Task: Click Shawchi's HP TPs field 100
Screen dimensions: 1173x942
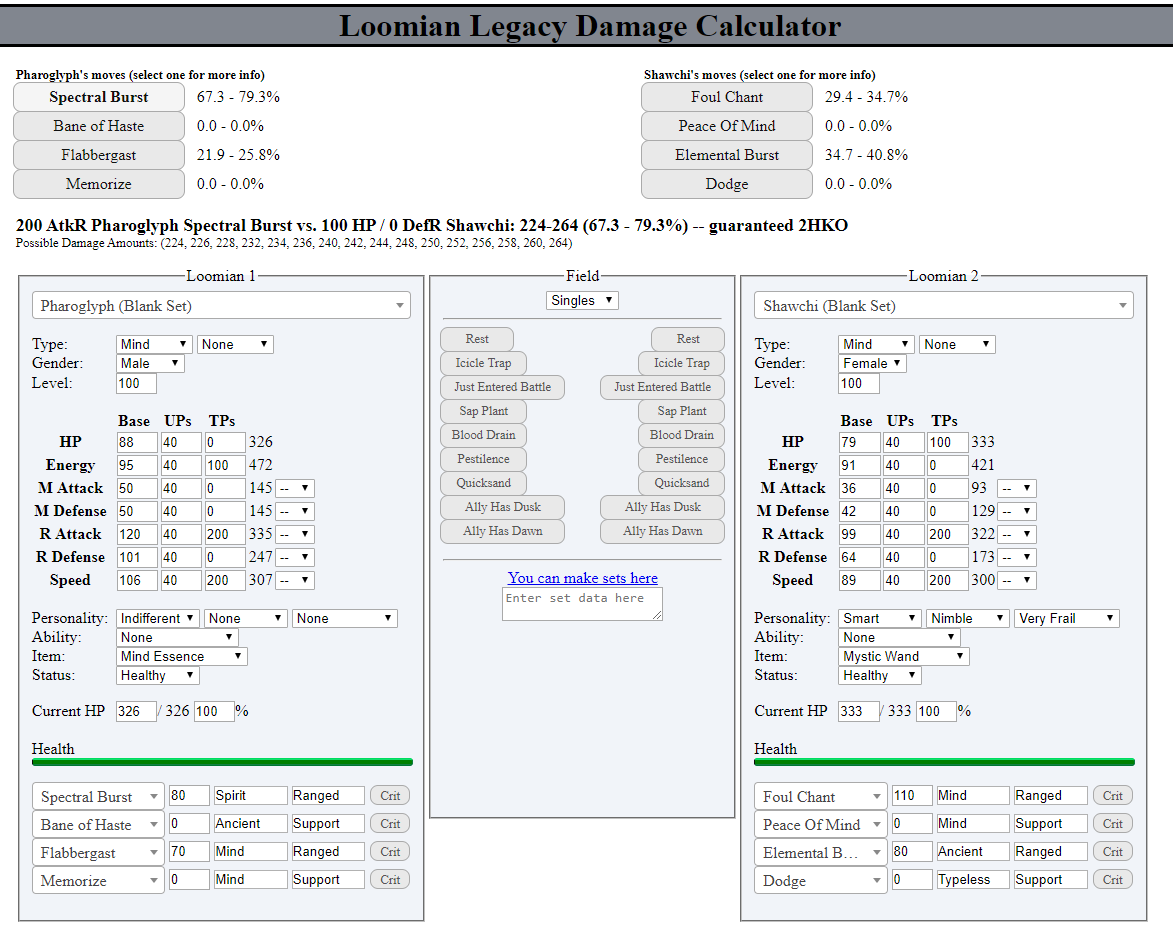Action: pos(948,442)
